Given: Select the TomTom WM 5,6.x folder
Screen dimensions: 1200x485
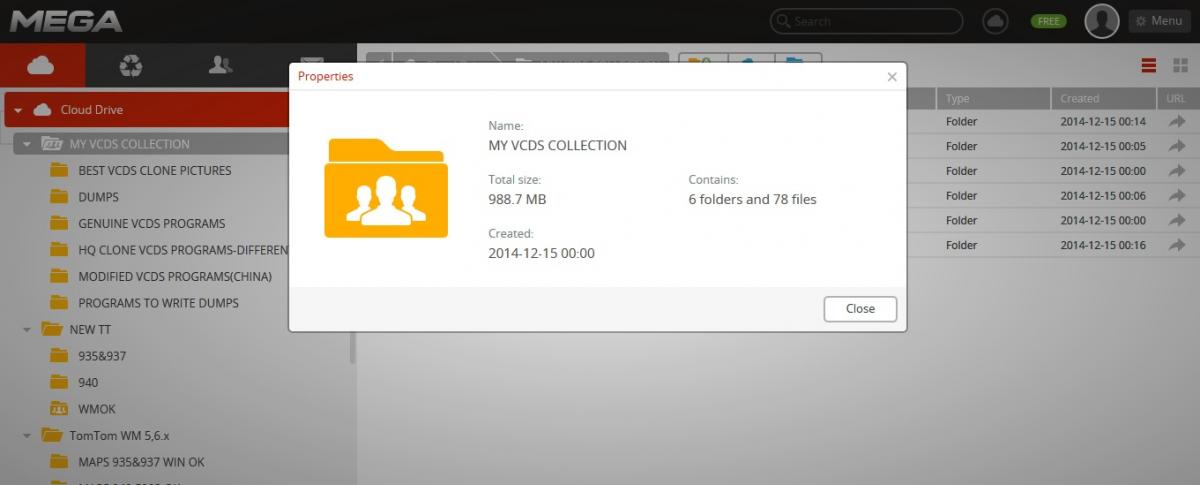Looking at the screenshot, I should [x=119, y=436].
